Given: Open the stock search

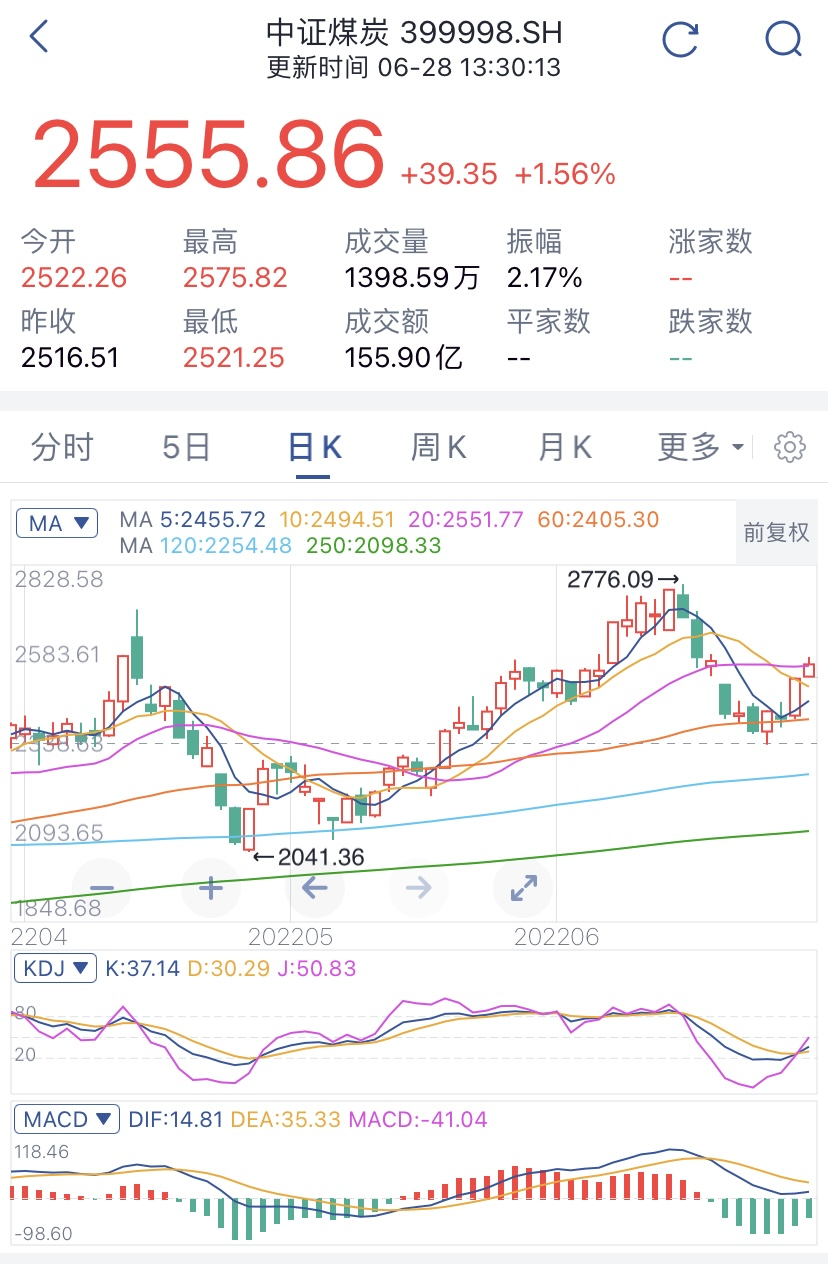Looking at the screenshot, I should click(784, 37).
